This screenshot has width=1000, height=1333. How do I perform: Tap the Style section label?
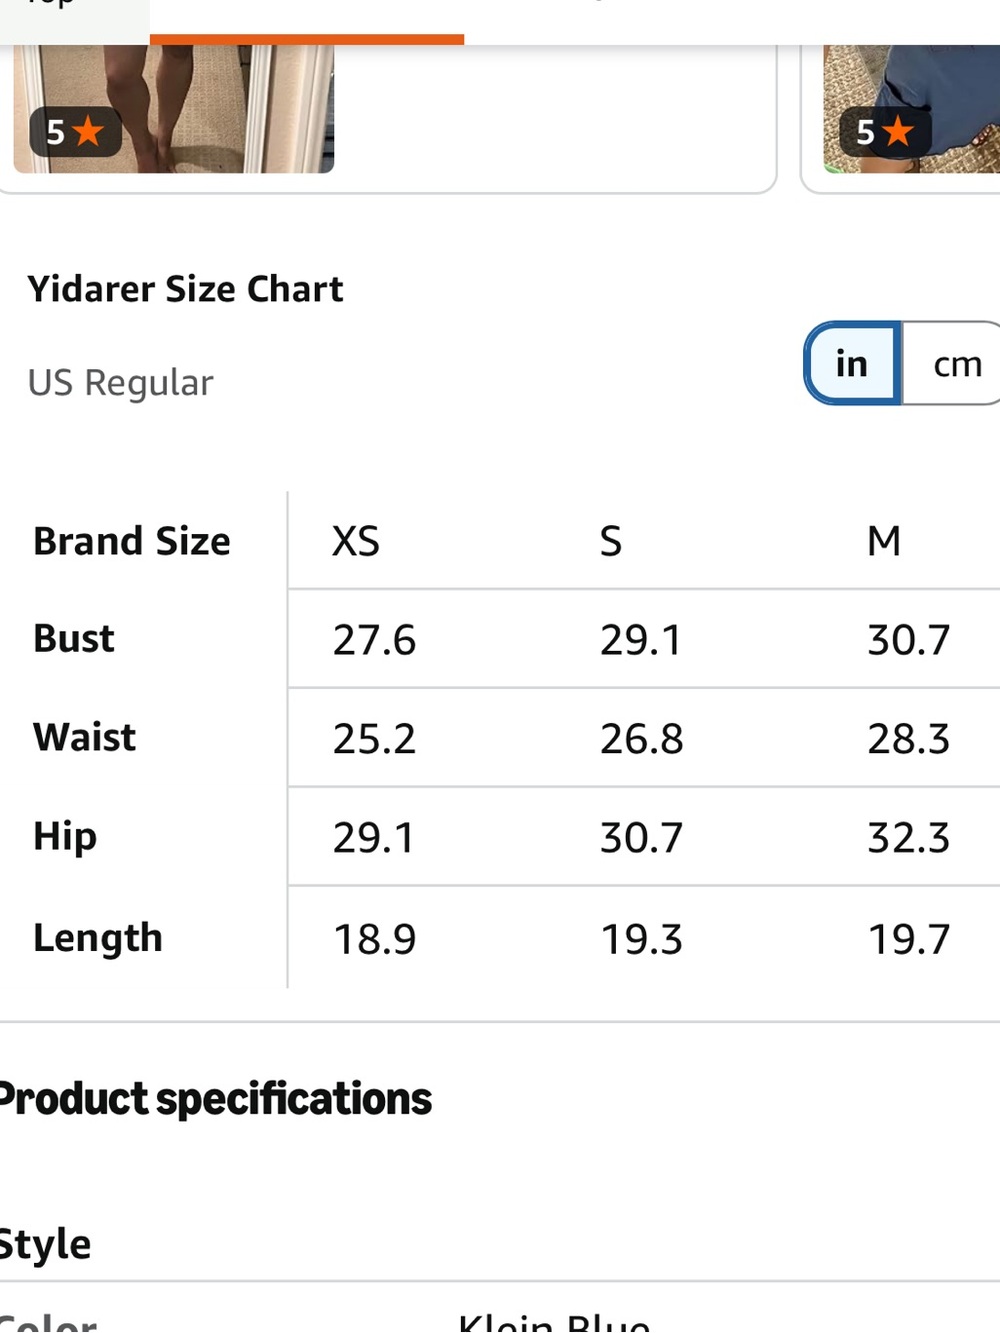[45, 1244]
